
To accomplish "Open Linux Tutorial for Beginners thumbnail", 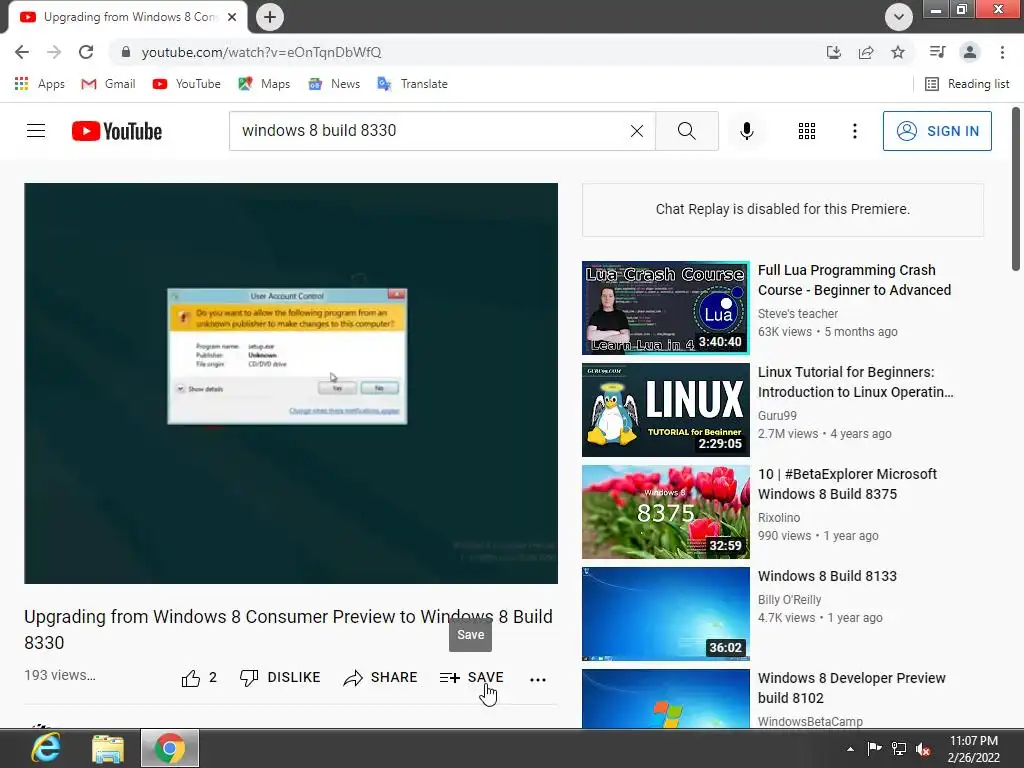I will click(x=665, y=409).
